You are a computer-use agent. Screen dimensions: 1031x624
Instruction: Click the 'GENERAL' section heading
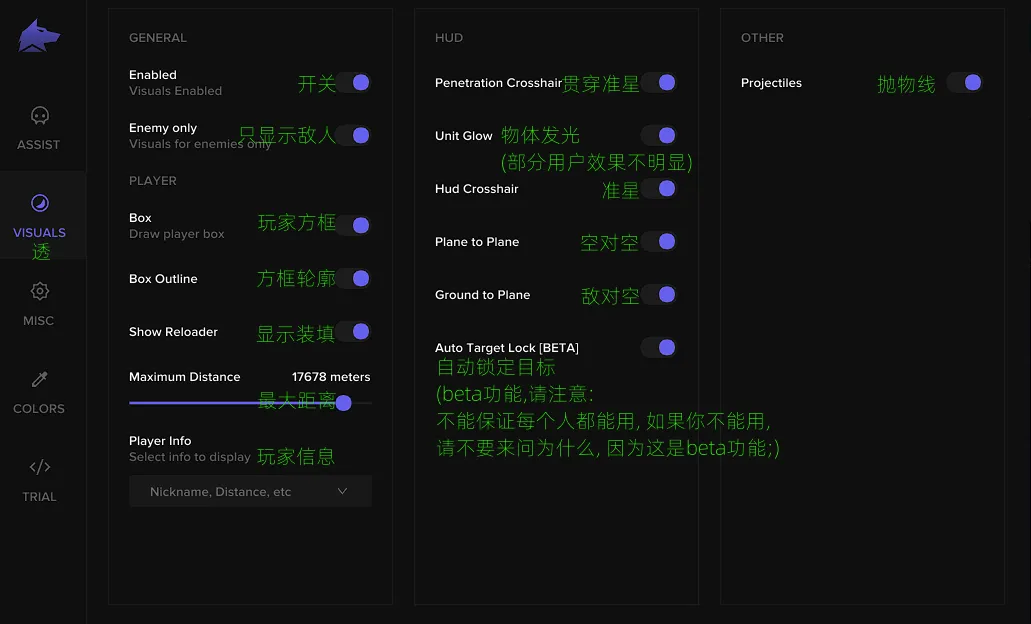click(158, 37)
